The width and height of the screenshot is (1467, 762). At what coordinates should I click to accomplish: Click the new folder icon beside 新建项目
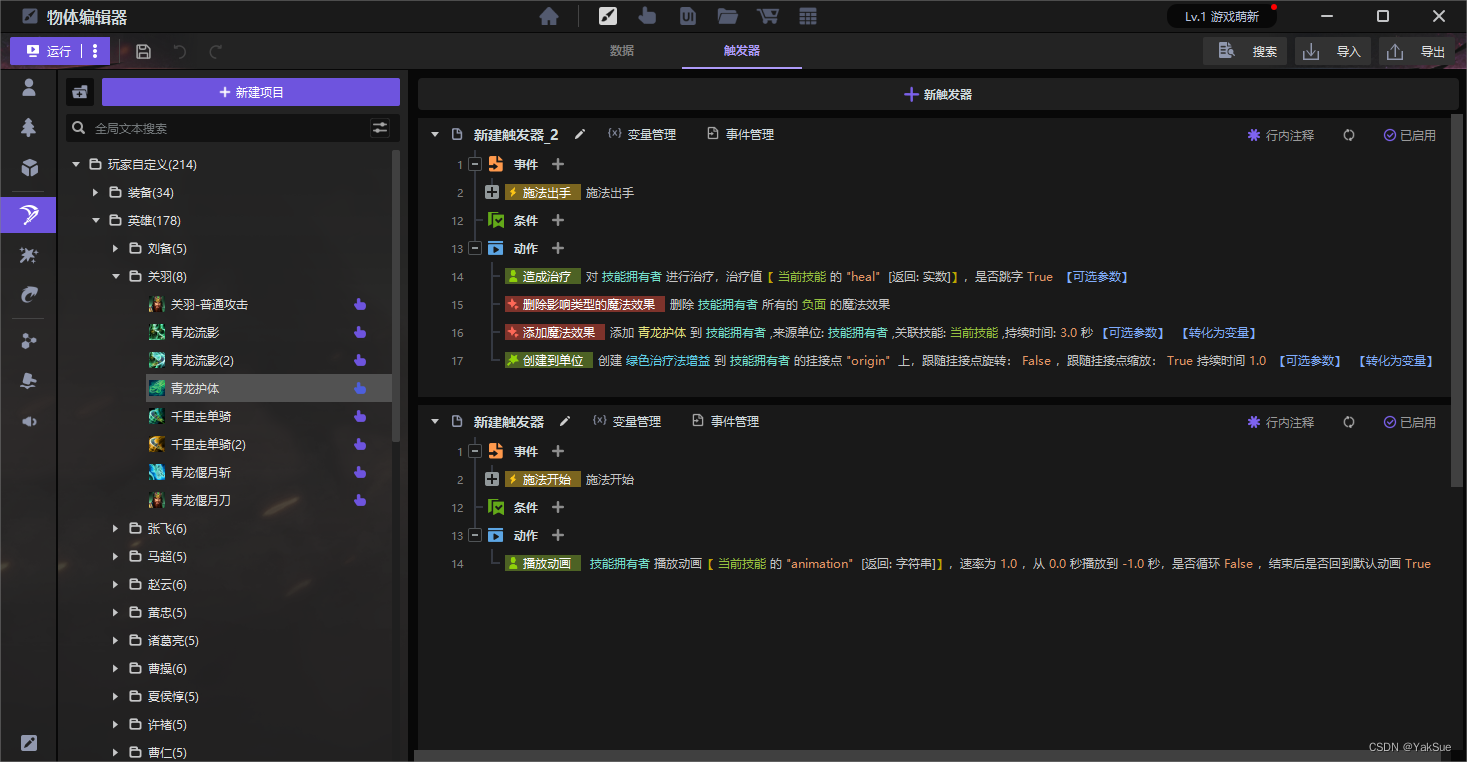pyautogui.click(x=80, y=92)
